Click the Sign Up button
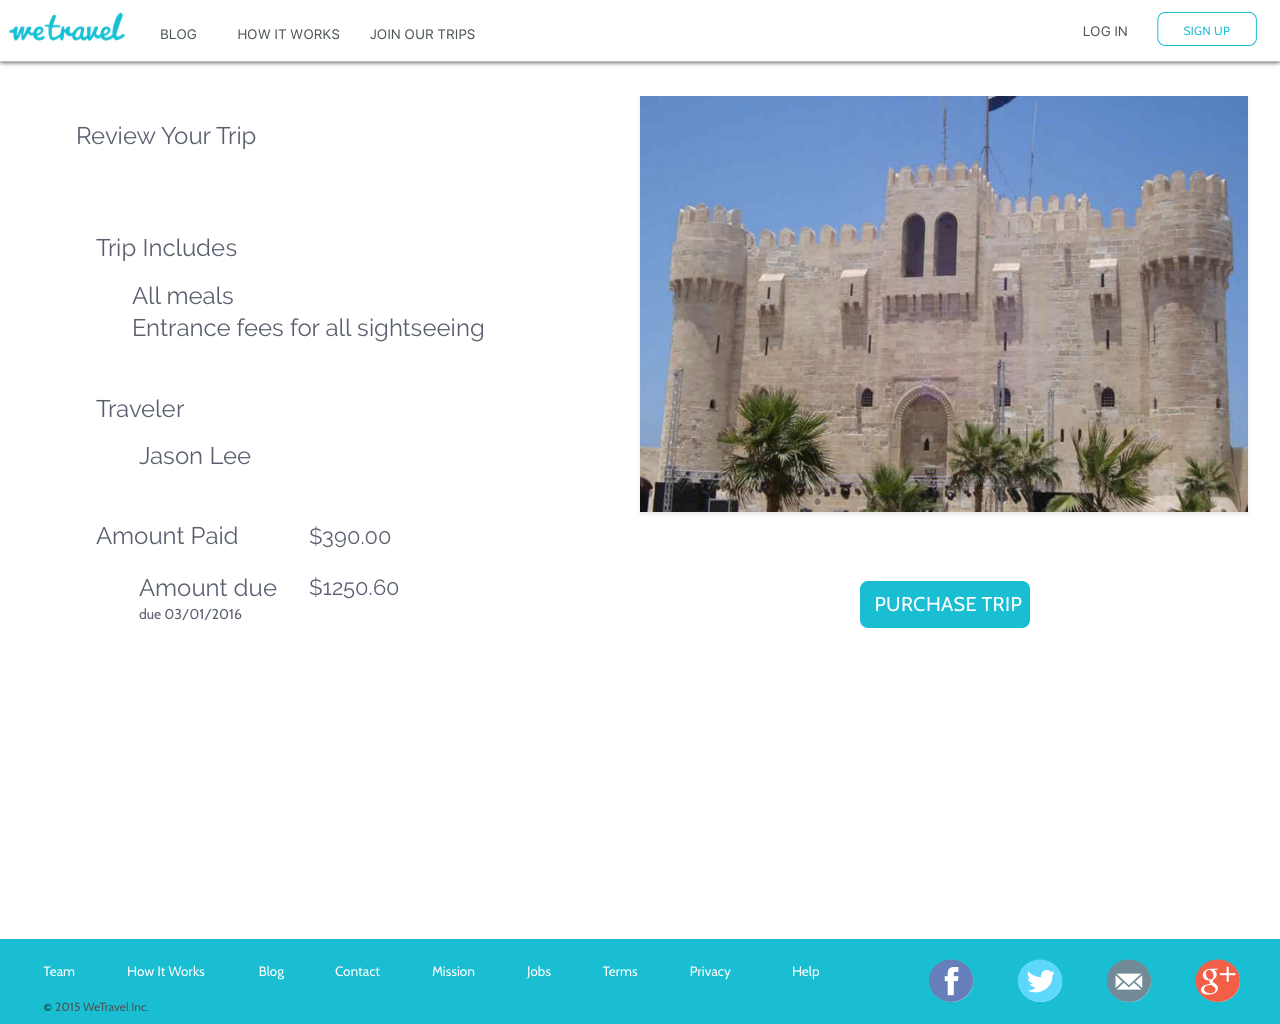Viewport: 1280px width, 1024px height. tap(1207, 29)
